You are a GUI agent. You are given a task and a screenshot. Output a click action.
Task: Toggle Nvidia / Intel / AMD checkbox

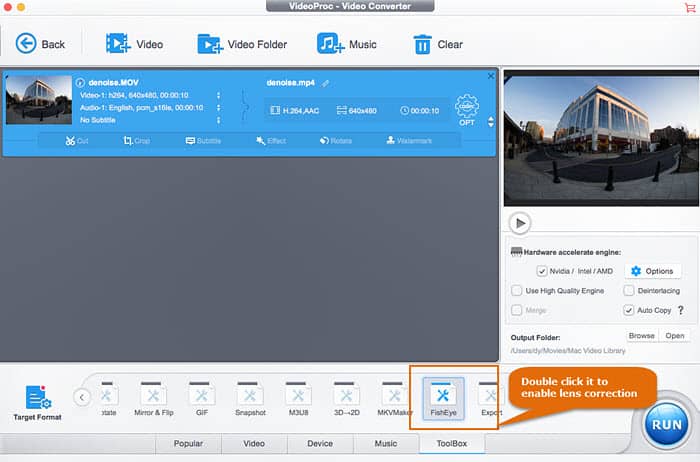tap(542, 271)
